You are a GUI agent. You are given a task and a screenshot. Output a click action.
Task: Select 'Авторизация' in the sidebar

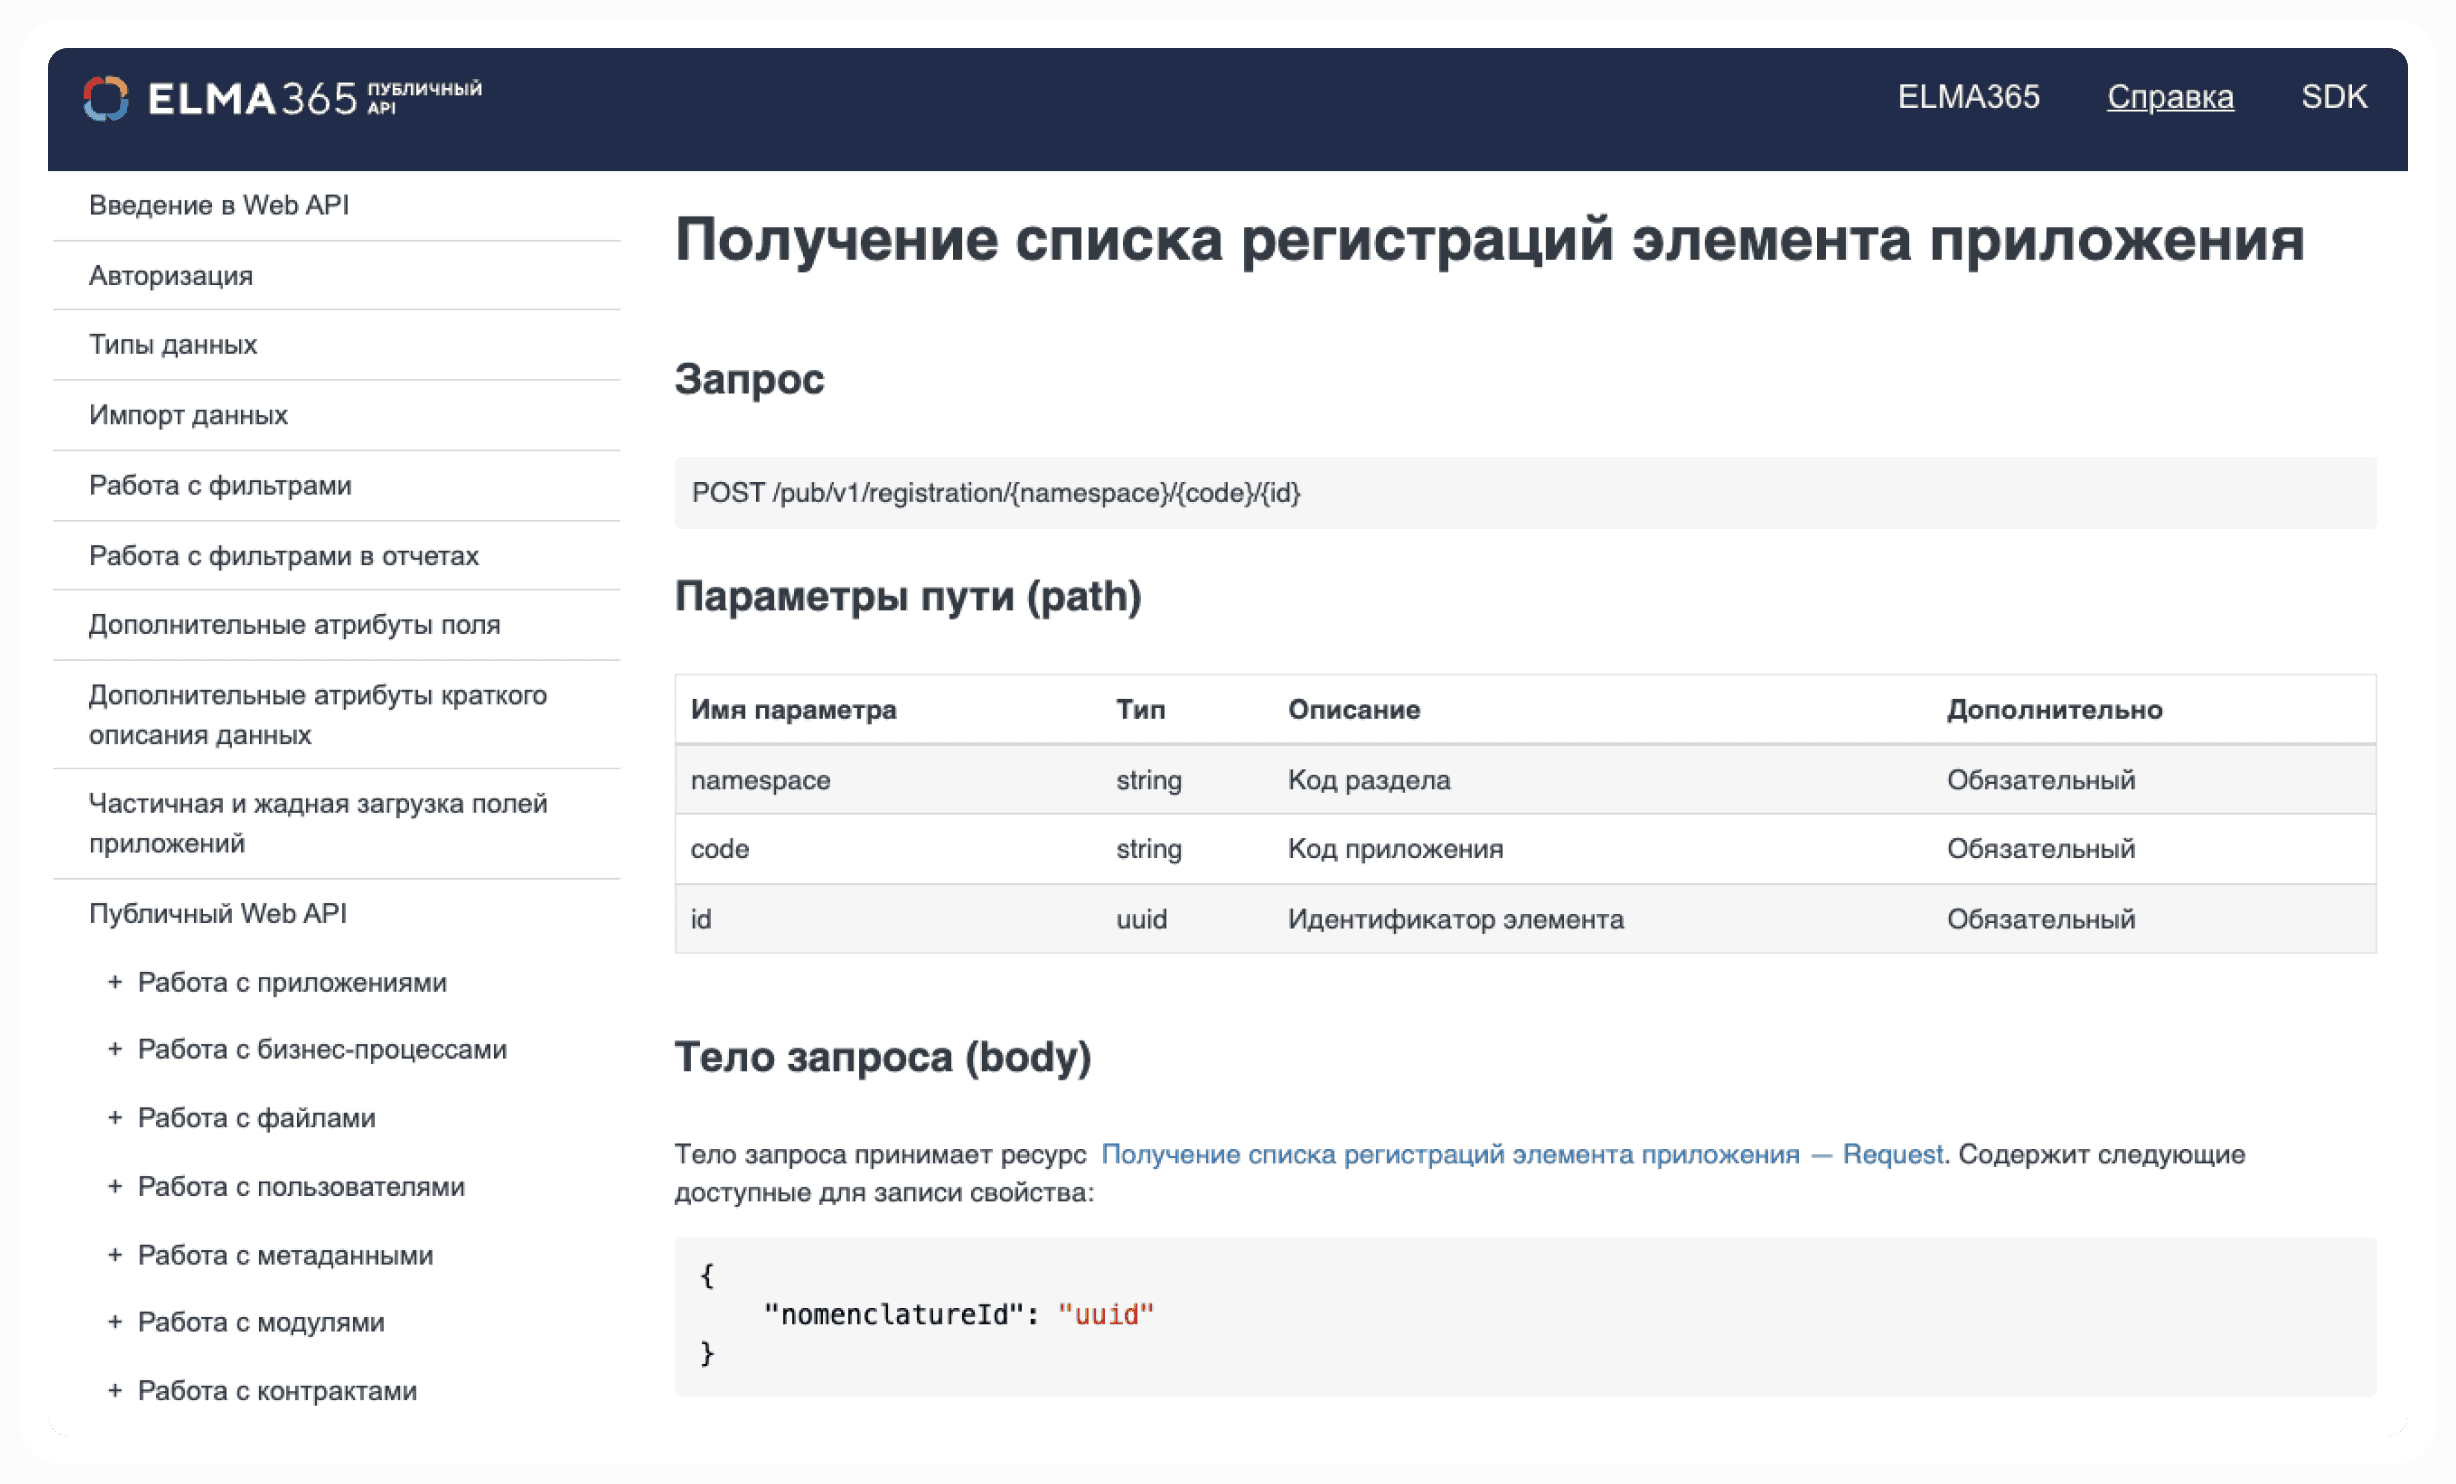pos(171,276)
